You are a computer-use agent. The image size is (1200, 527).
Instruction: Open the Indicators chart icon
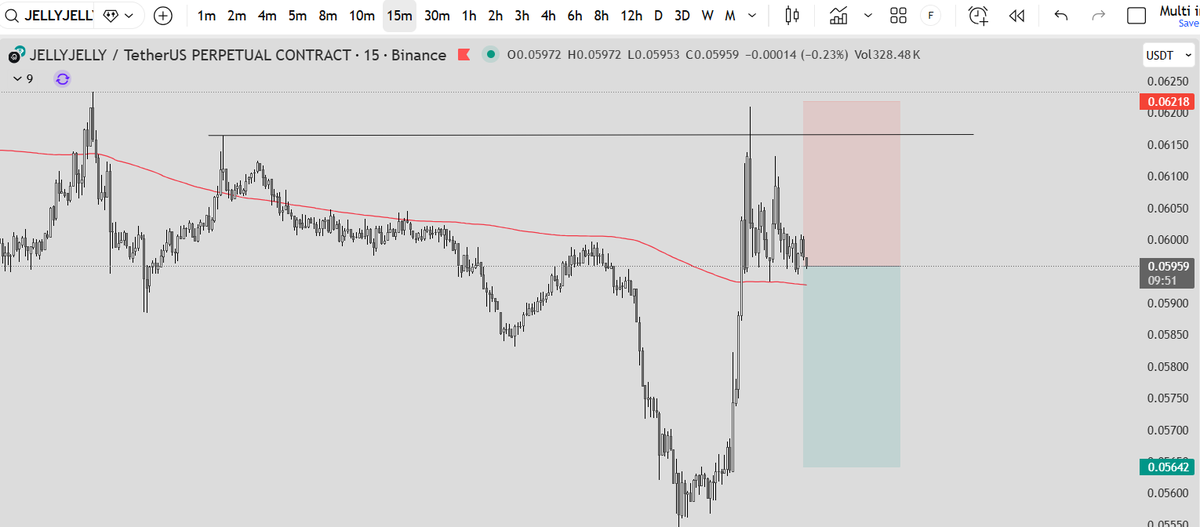coord(839,16)
